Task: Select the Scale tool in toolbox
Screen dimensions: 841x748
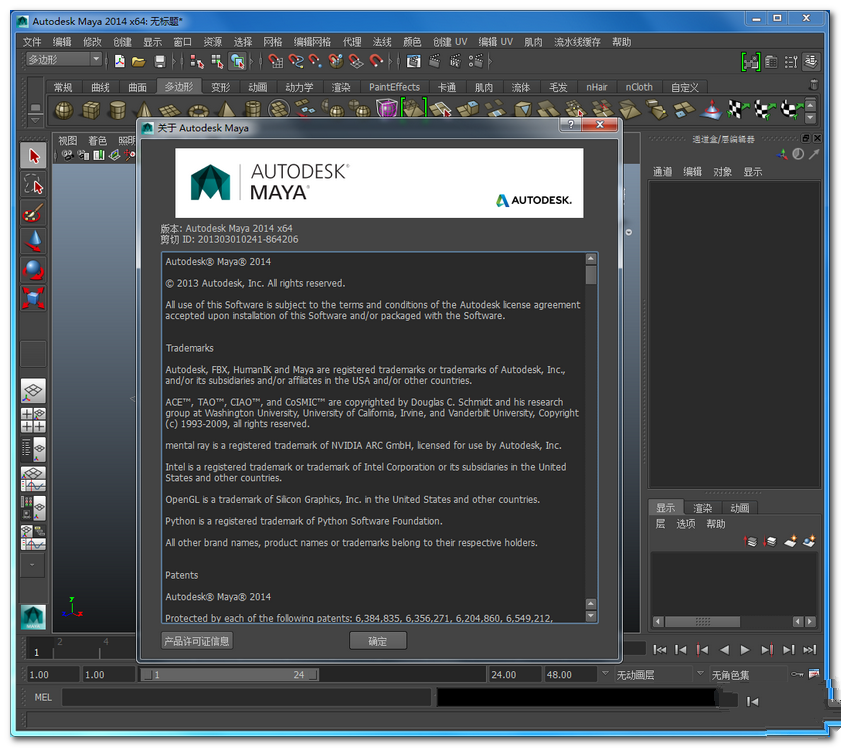Action: [x=33, y=298]
